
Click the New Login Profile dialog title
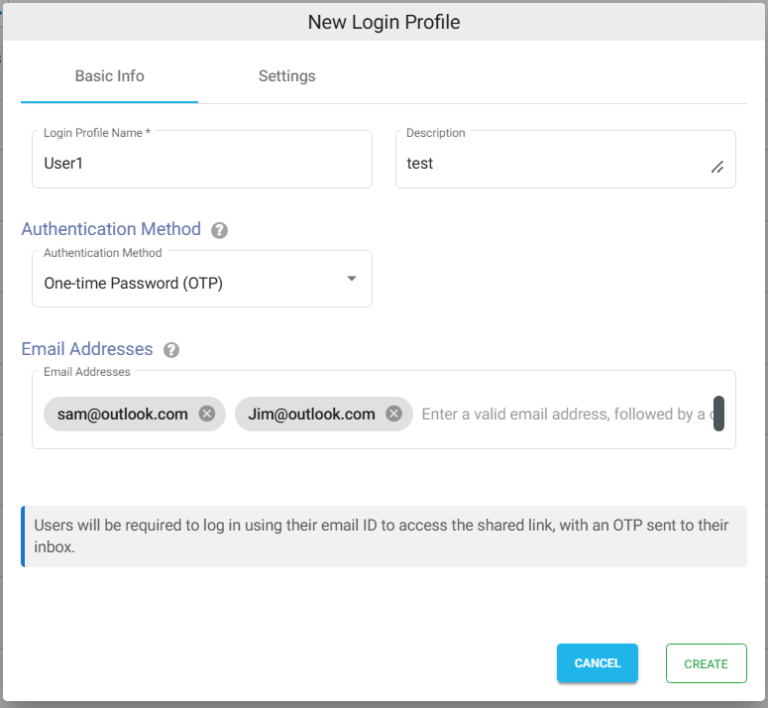tap(384, 22)
